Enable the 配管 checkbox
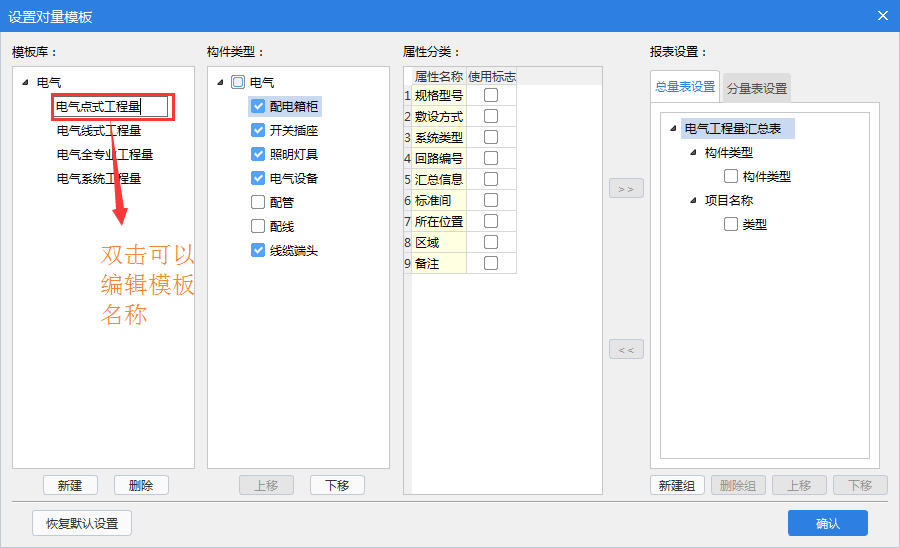The width and height of the screenshot is (900, 548). [x=258, y=202]
